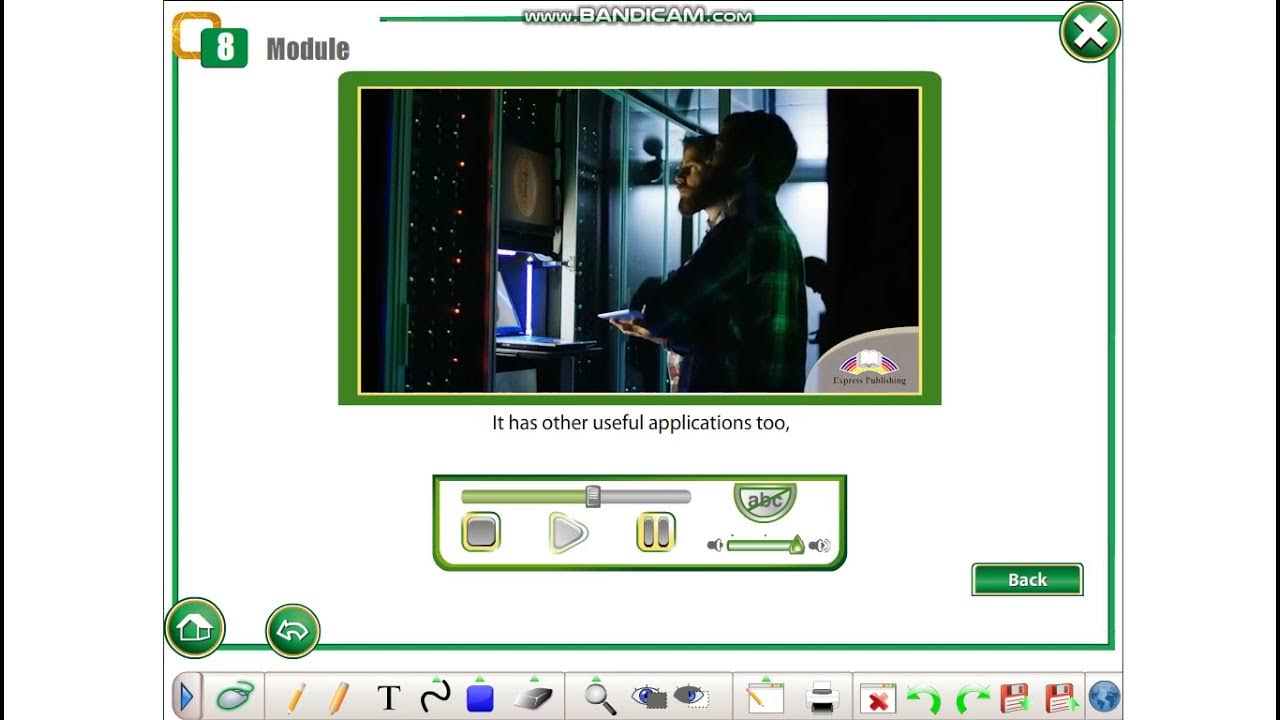1280x720 pixels.
Task: Click the play button in player controls
Action: pyautogui.click(x=568, y=533)
